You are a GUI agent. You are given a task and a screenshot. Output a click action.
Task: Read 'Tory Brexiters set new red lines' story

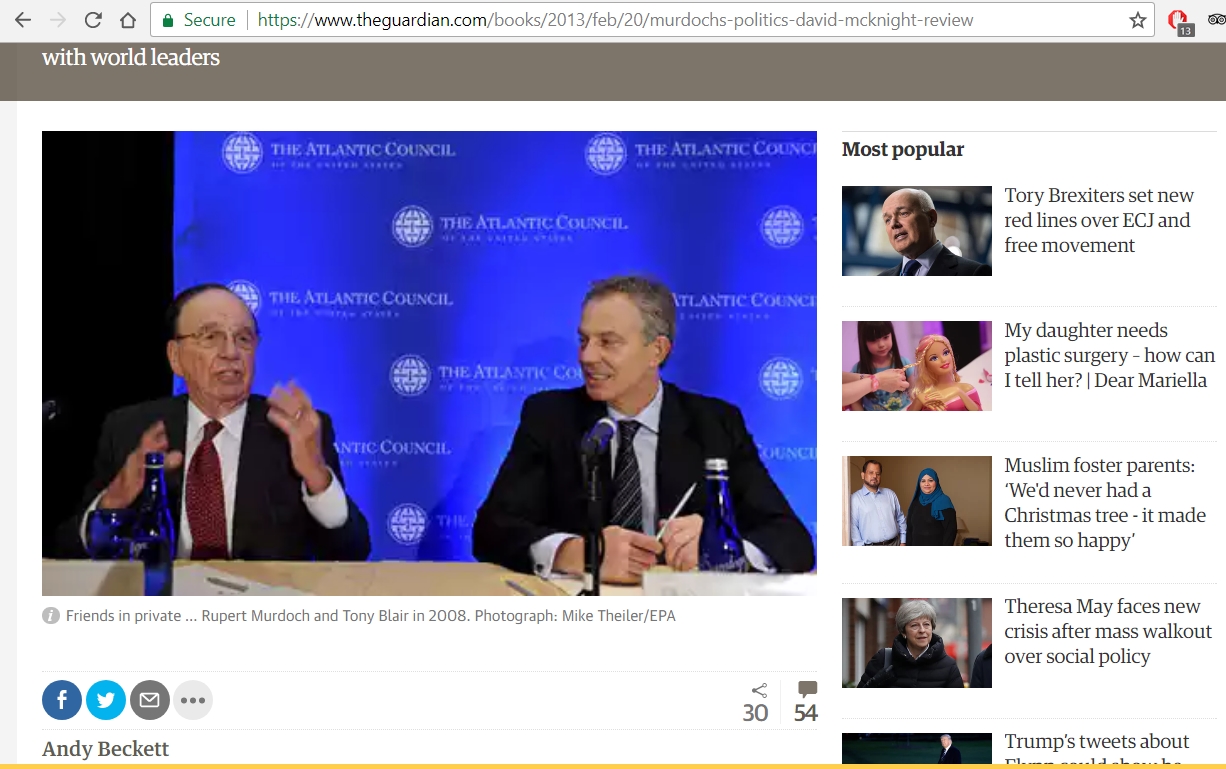1099,220
